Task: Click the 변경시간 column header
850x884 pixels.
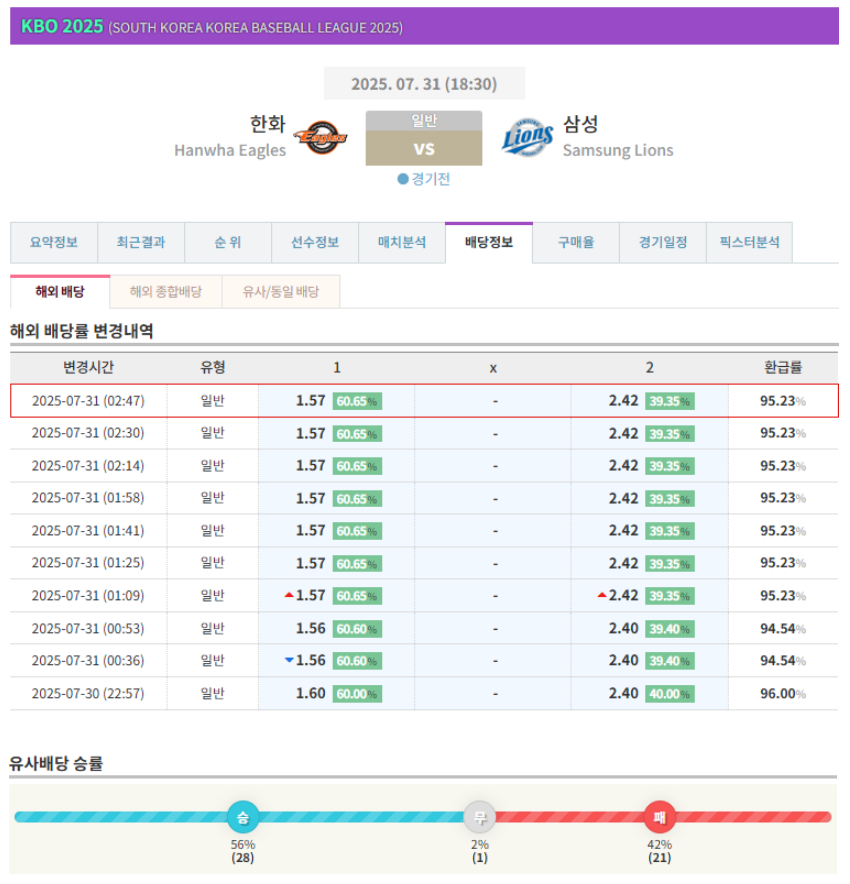Action: point(88,368)
